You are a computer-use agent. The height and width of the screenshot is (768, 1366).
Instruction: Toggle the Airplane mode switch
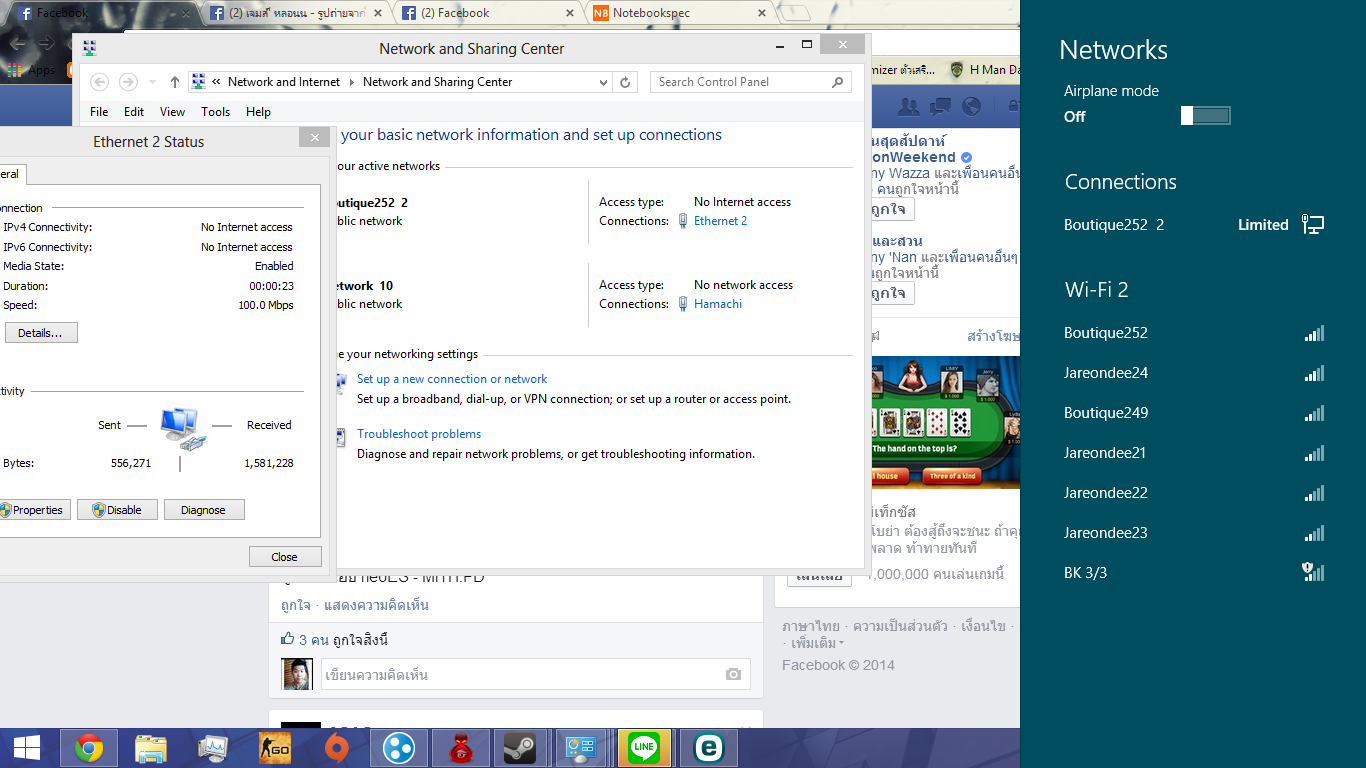(1205, 116)
